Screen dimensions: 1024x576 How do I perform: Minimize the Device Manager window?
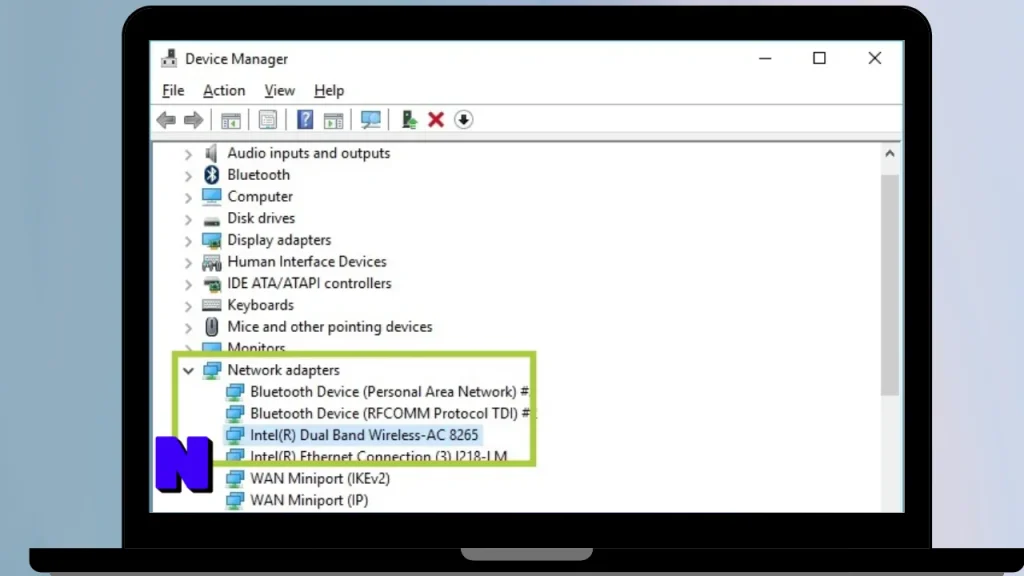coord(765,58)
